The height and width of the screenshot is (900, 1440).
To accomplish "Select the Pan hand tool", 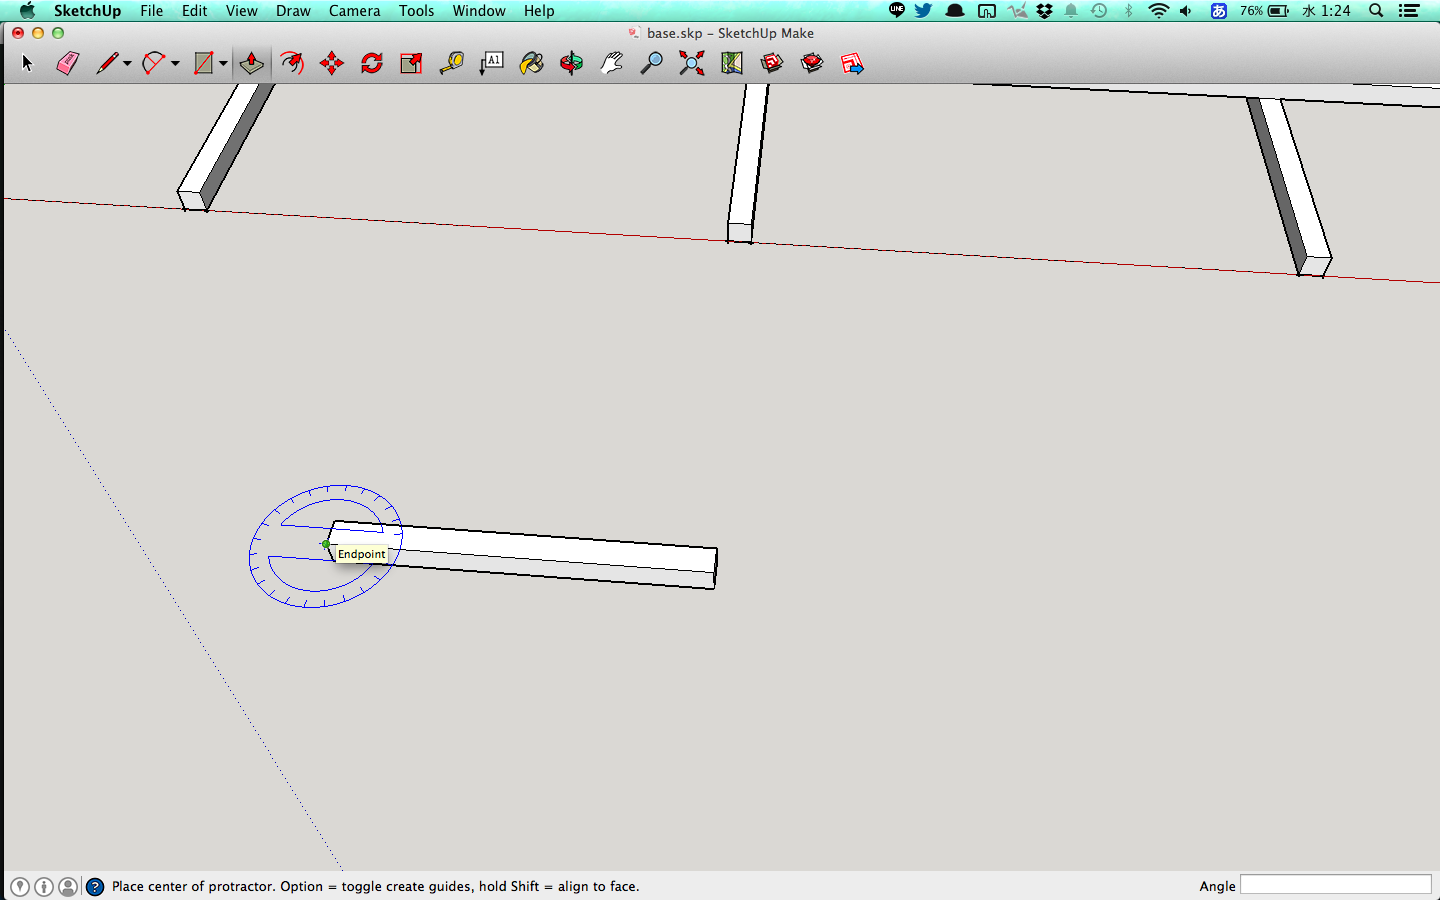I will coord(611,64).
